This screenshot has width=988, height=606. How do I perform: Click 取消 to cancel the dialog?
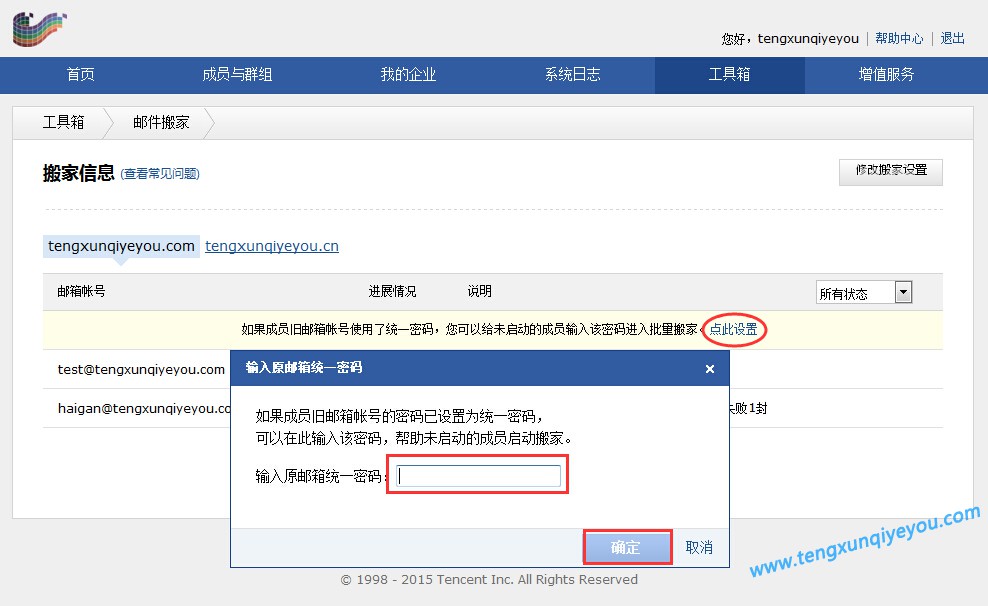pos(699,547)
